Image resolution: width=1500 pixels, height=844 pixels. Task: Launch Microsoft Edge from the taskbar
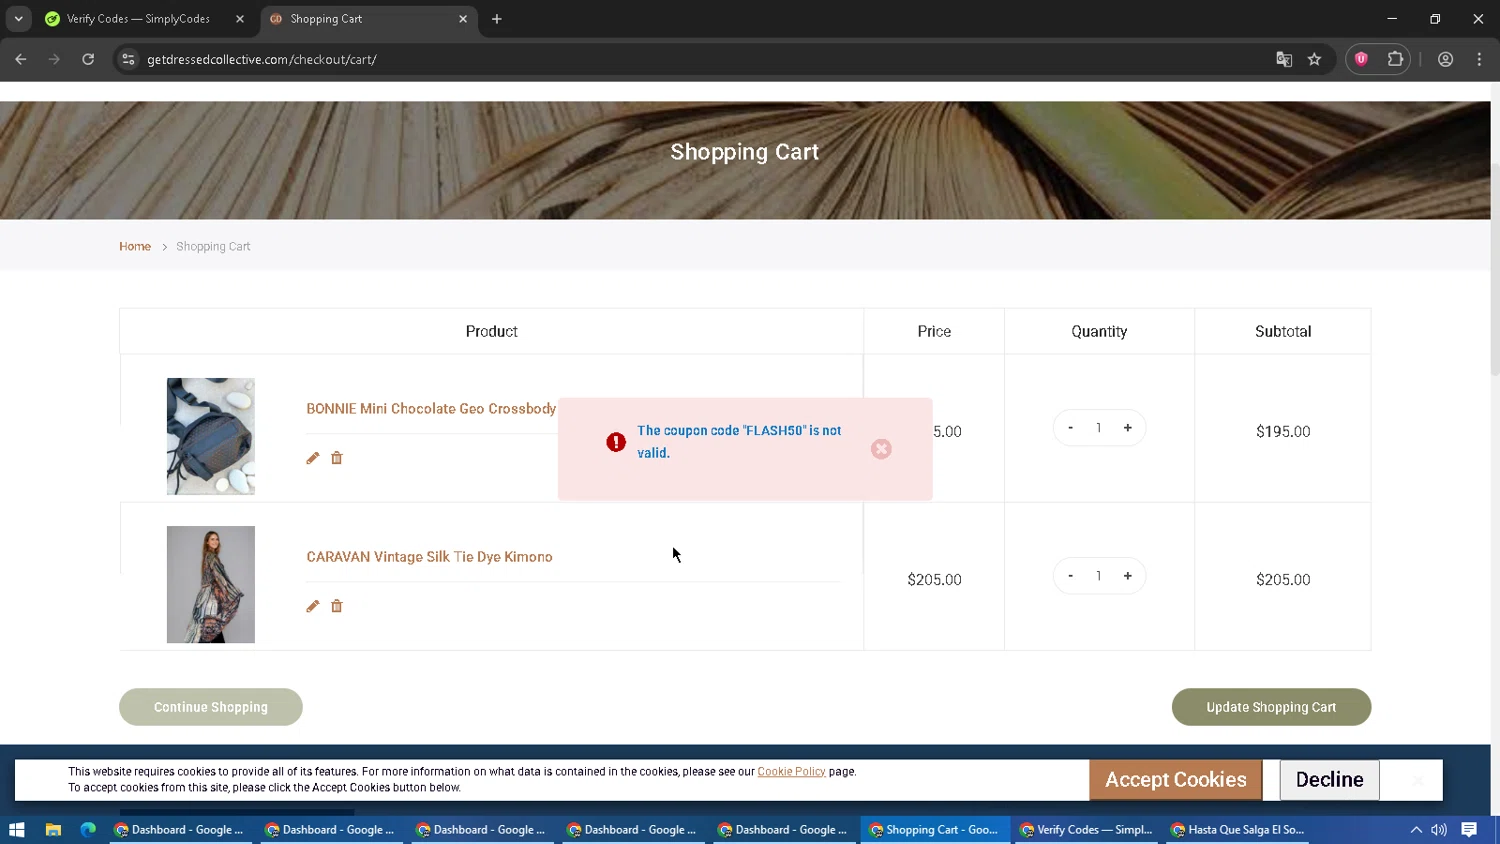pyautogui.click(x=88, y=830)
